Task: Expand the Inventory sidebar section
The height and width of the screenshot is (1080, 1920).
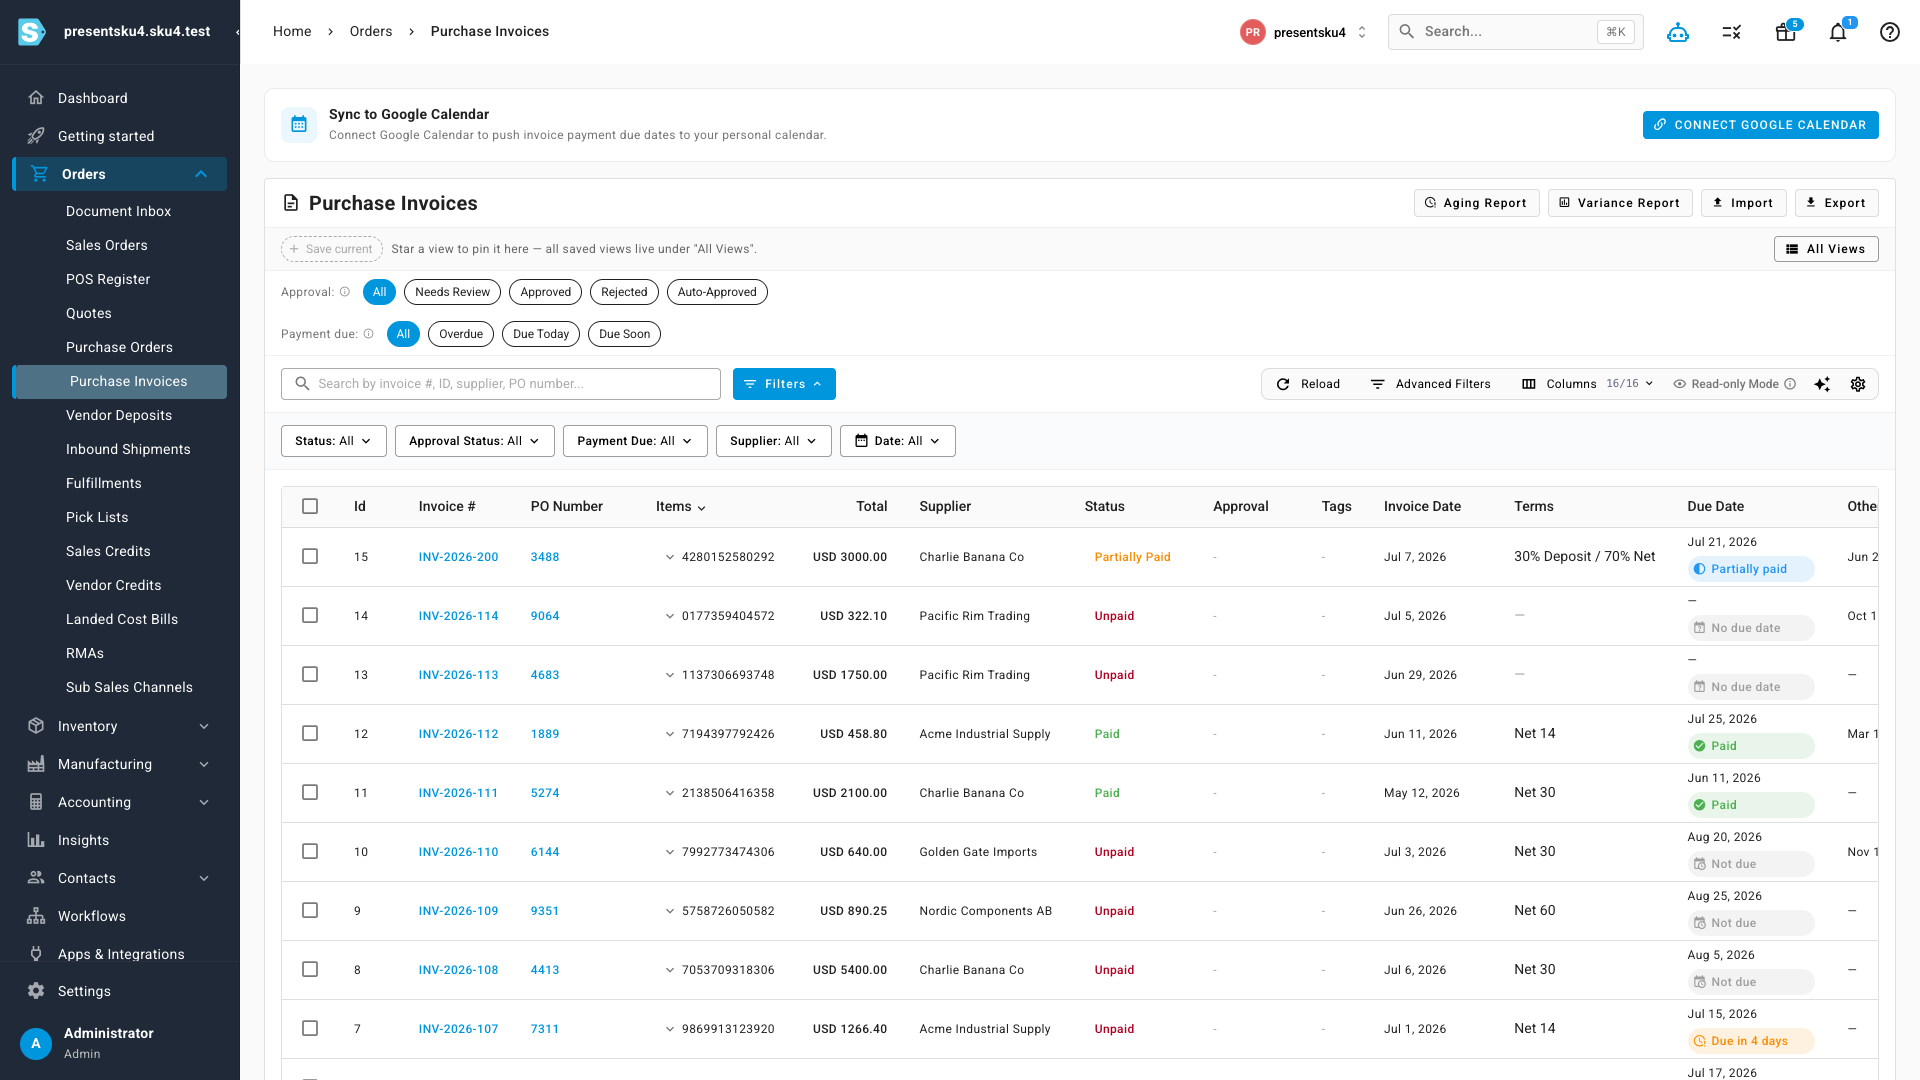Action: 204,726
